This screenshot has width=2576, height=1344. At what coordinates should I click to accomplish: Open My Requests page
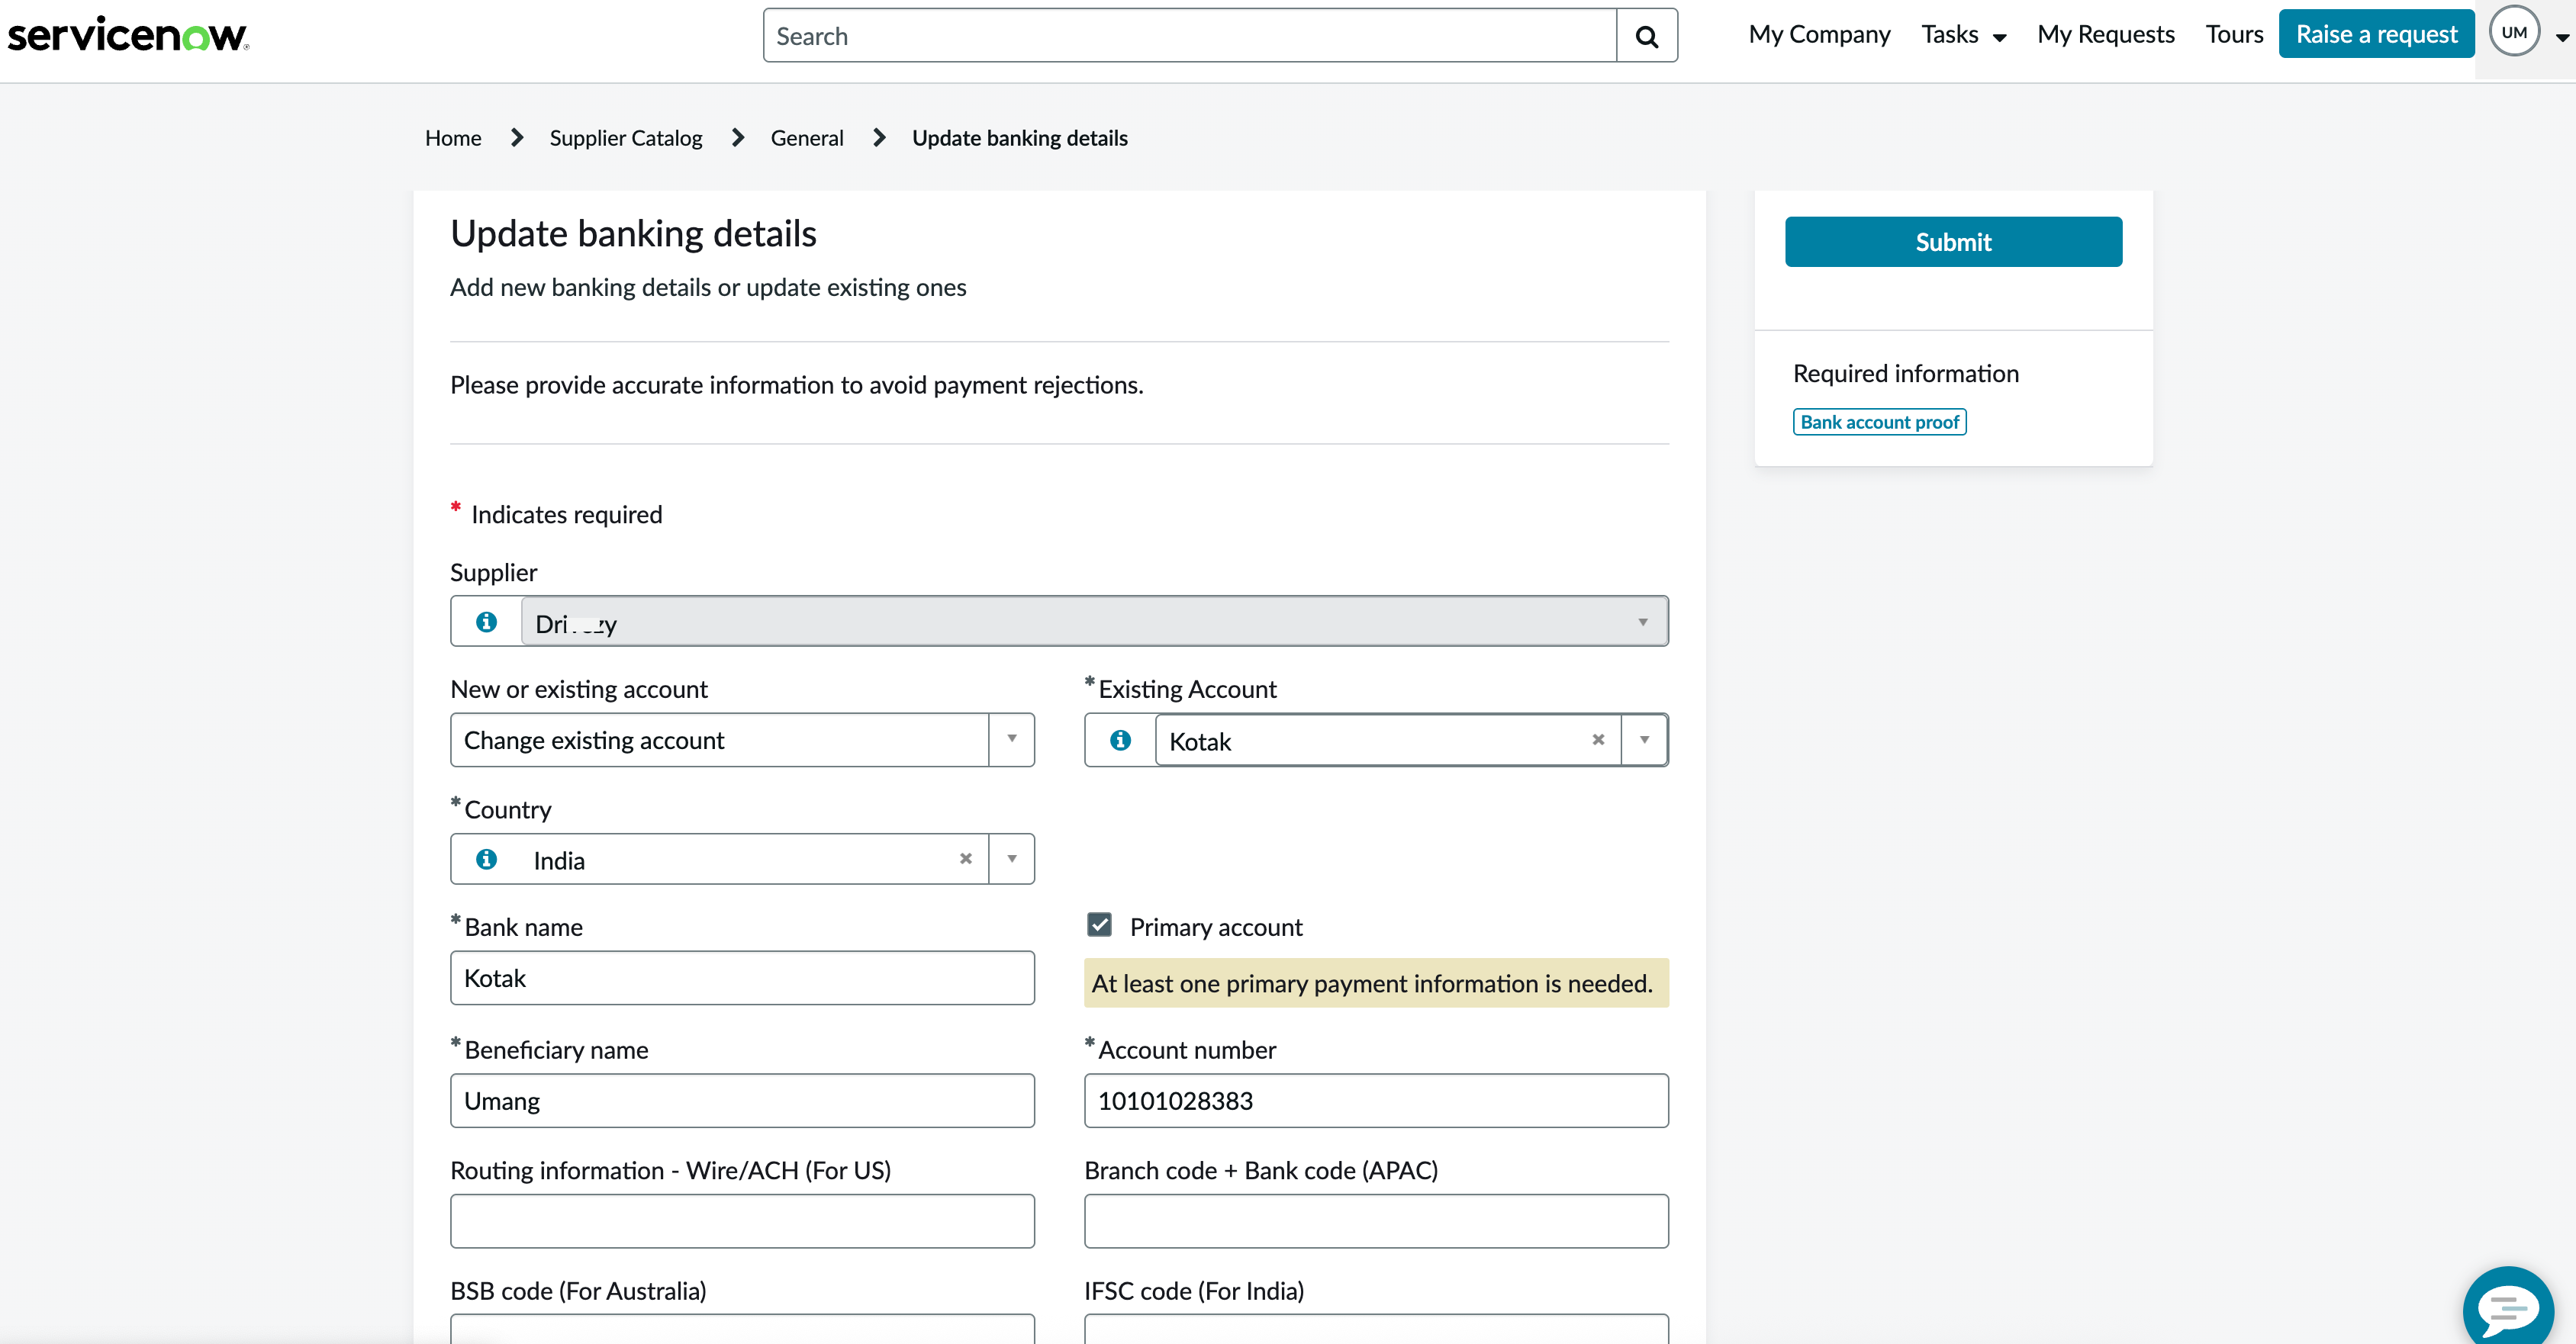2106,35
